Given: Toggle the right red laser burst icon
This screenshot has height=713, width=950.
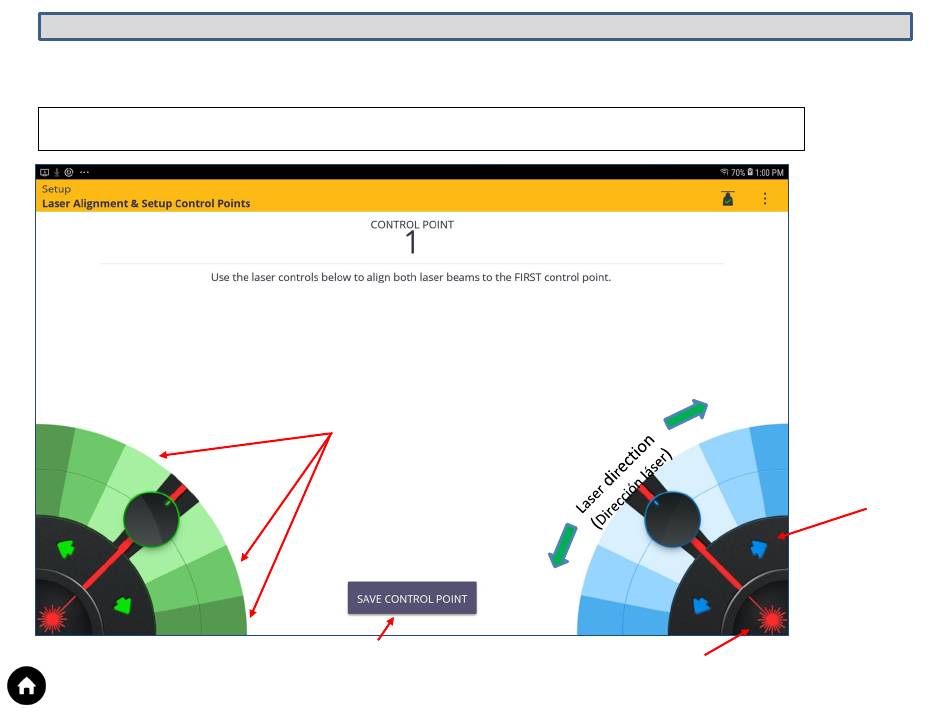Looking at the screenshot, I should click(x=772, y=619).
